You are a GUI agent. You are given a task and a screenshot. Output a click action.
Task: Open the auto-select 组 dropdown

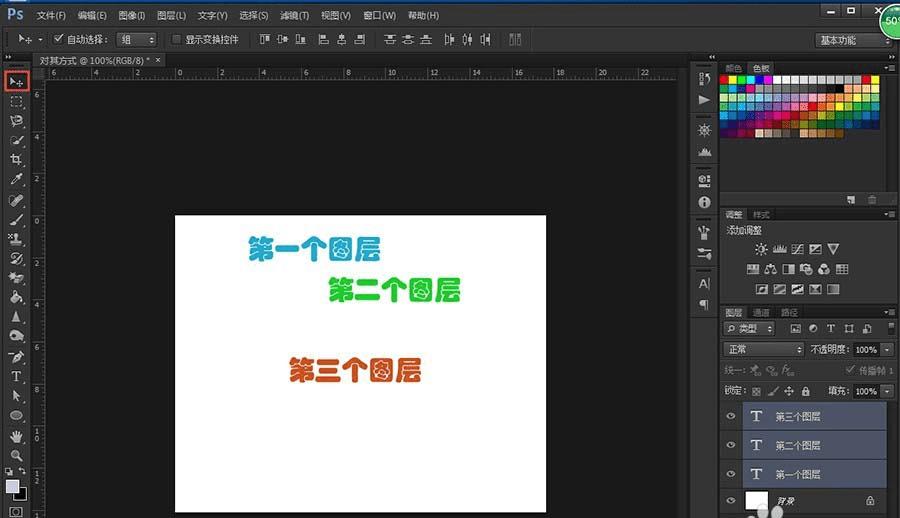137,40
